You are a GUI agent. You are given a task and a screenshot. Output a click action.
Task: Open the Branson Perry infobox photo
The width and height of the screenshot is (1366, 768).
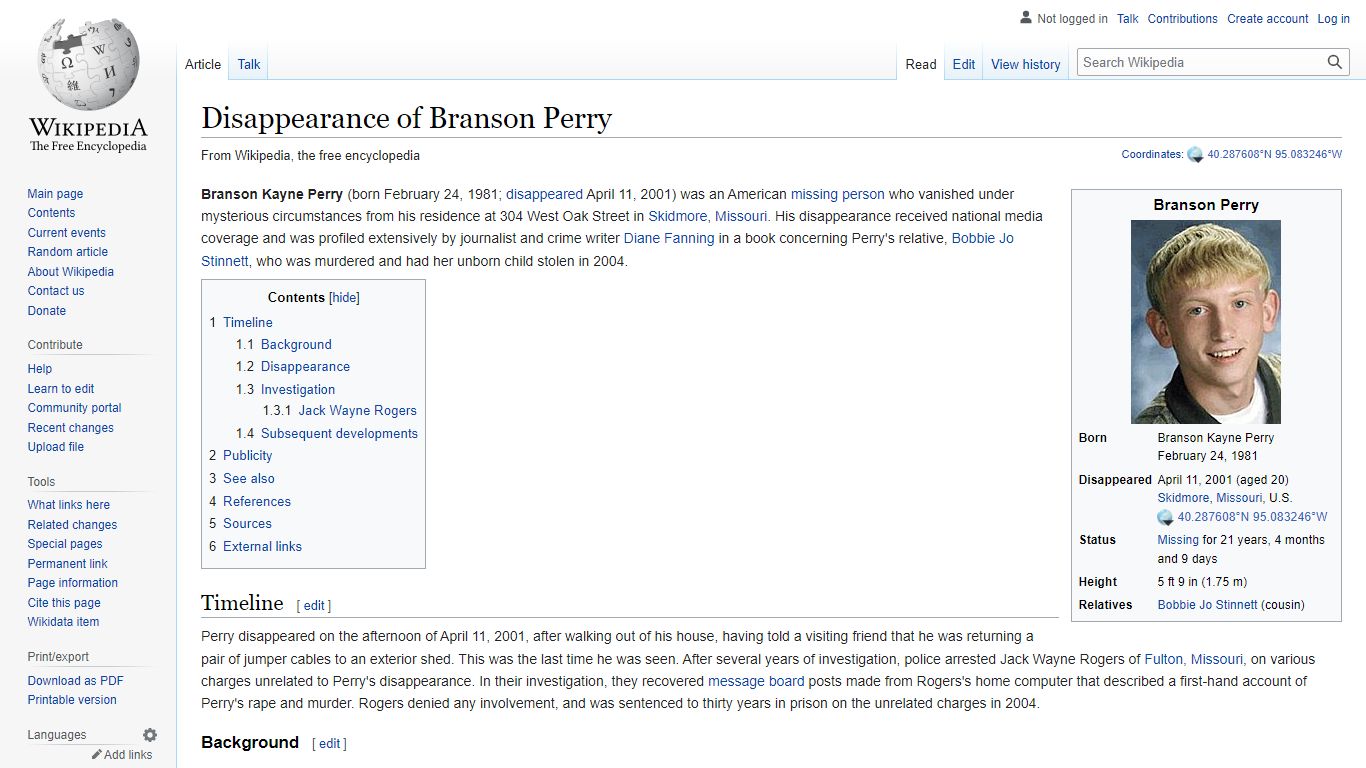[1206, 322]
